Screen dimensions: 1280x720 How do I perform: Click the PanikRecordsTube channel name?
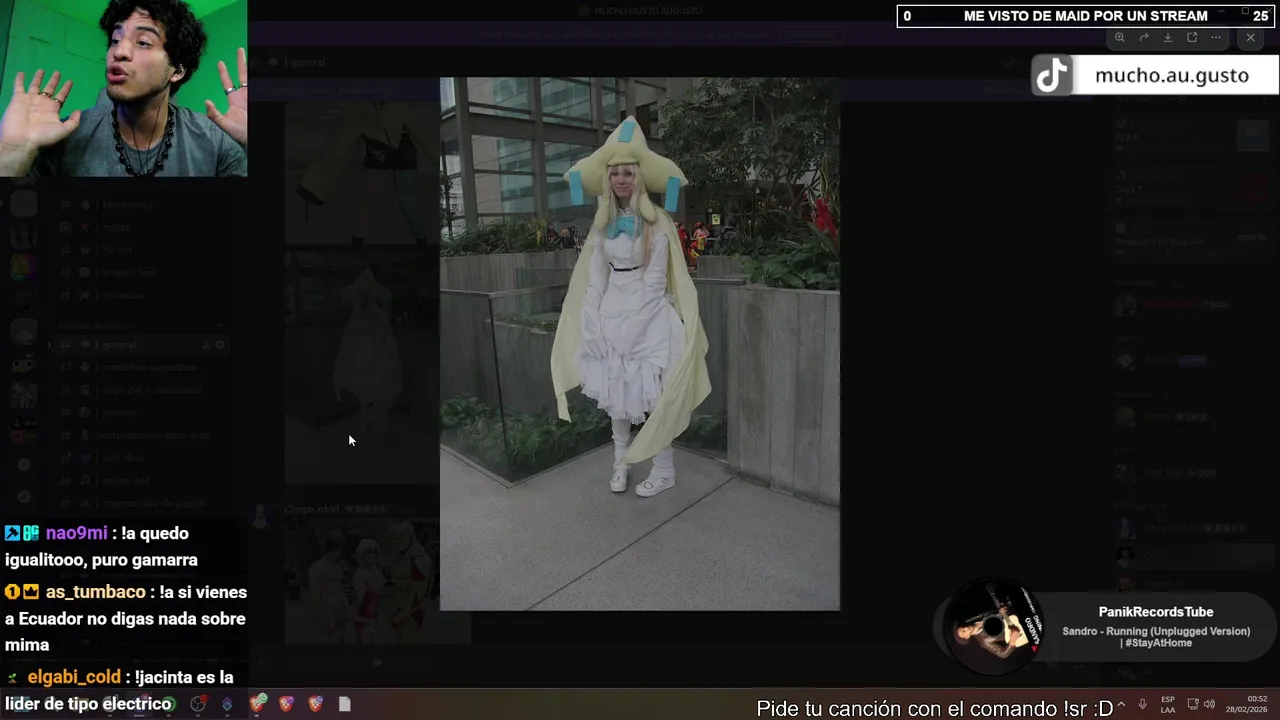tap(1156, 612)
